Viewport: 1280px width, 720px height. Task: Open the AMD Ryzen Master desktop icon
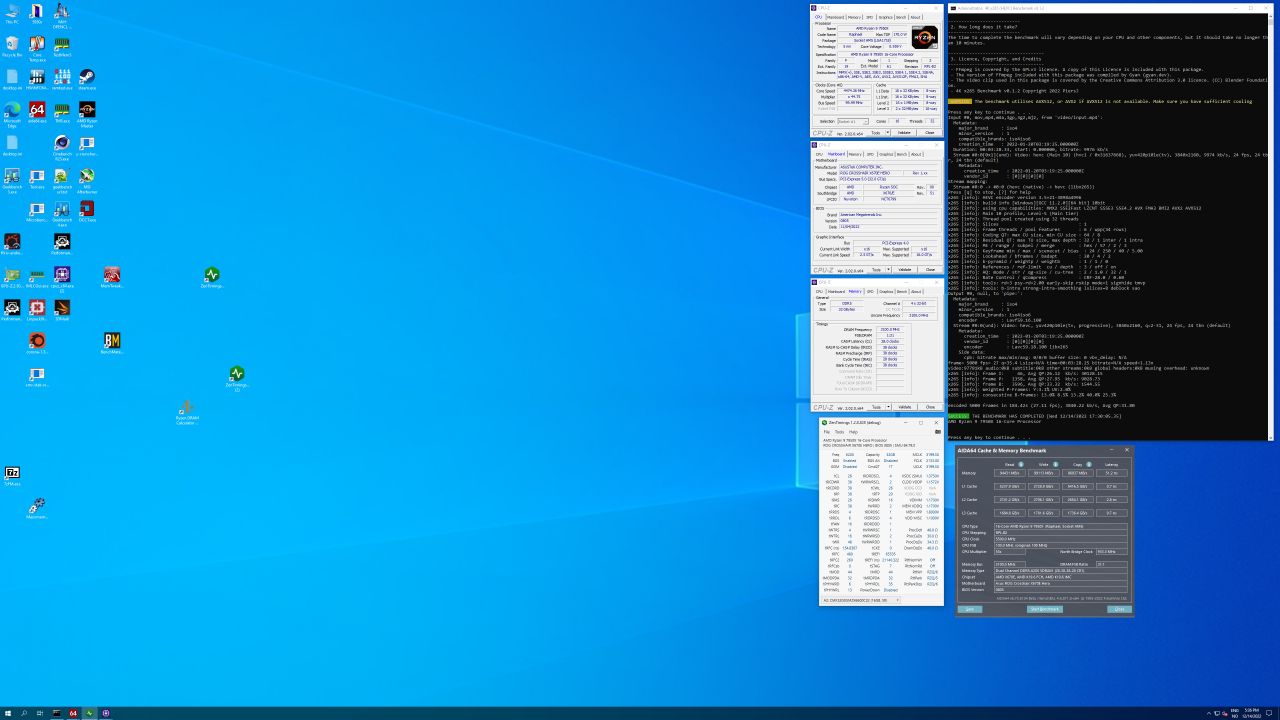87,110
